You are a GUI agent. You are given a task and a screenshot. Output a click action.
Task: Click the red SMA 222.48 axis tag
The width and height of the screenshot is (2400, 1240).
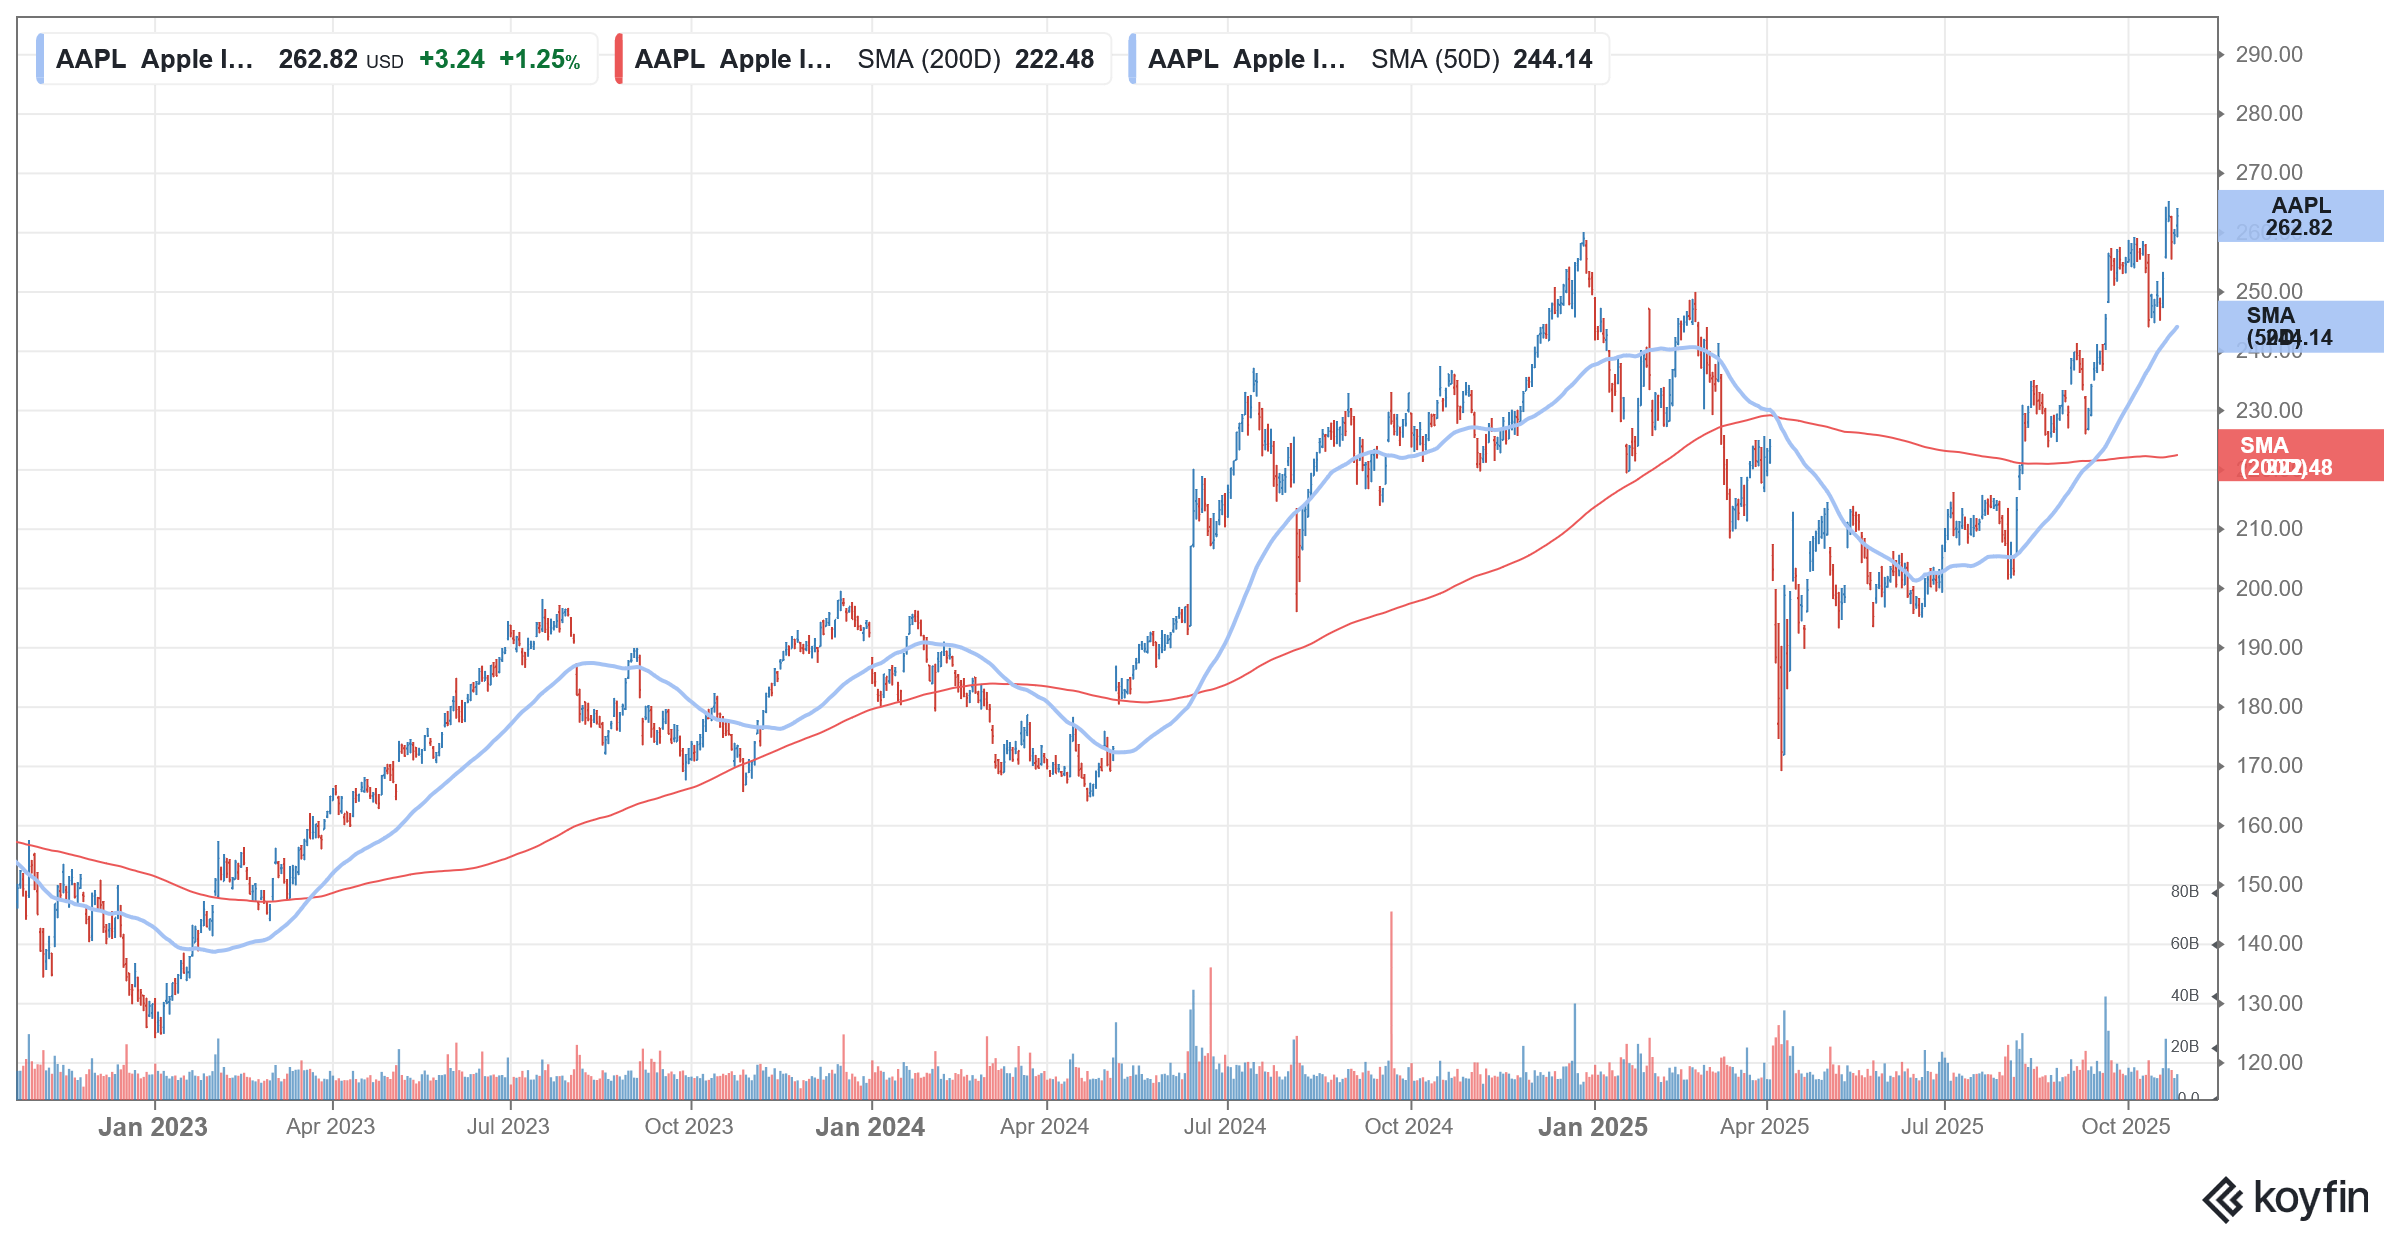tap(2299, 456)
